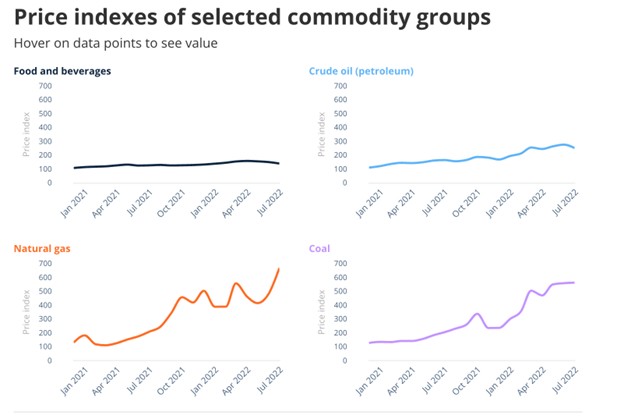Click the purple Coal line's right end
The width and height of the screenshot is (624, 419).
[573, 282]
